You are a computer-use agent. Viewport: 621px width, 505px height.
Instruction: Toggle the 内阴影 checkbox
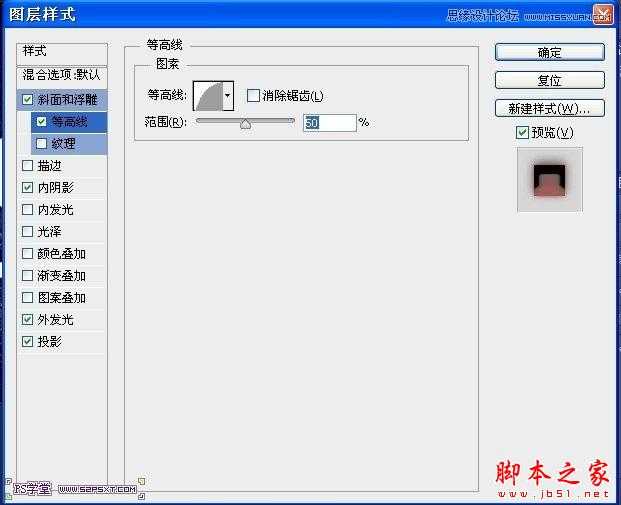coord(27,187)
